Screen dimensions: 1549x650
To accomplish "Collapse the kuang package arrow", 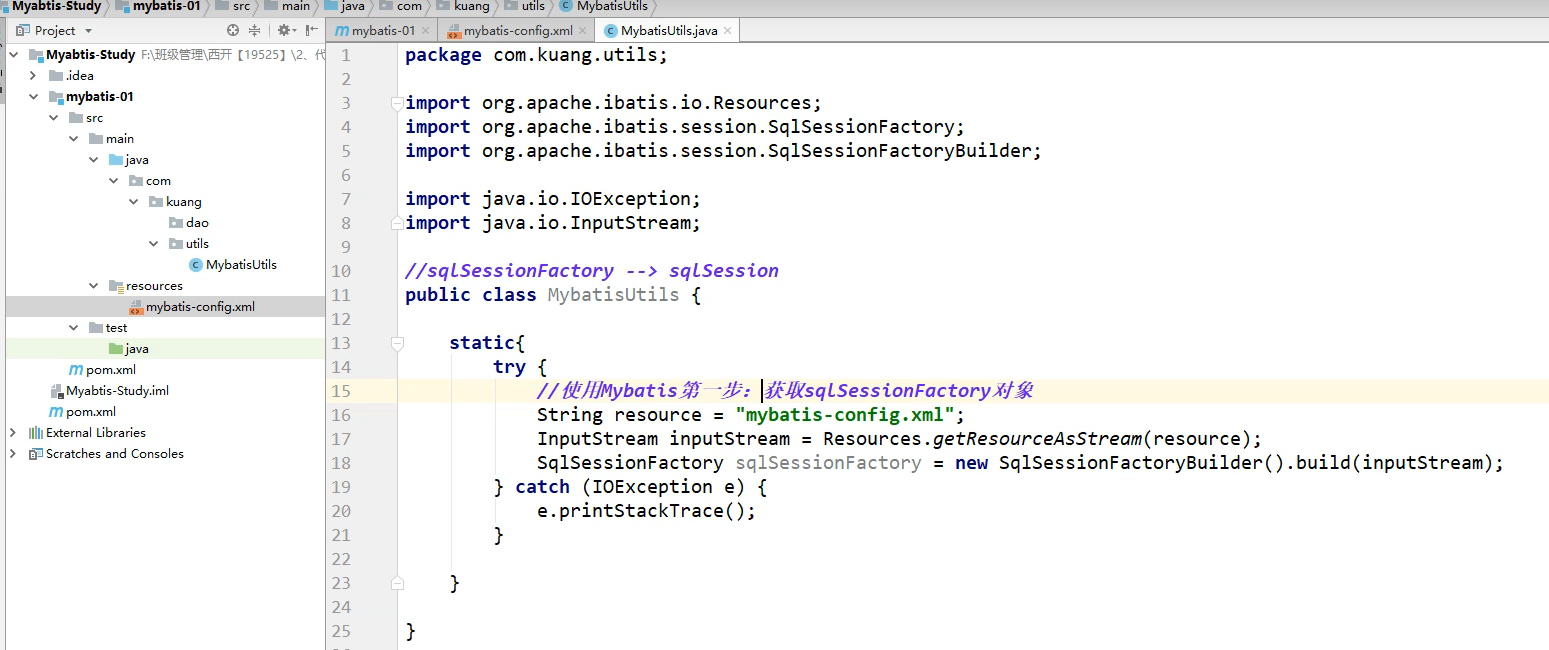I will (x=133, y=202).
